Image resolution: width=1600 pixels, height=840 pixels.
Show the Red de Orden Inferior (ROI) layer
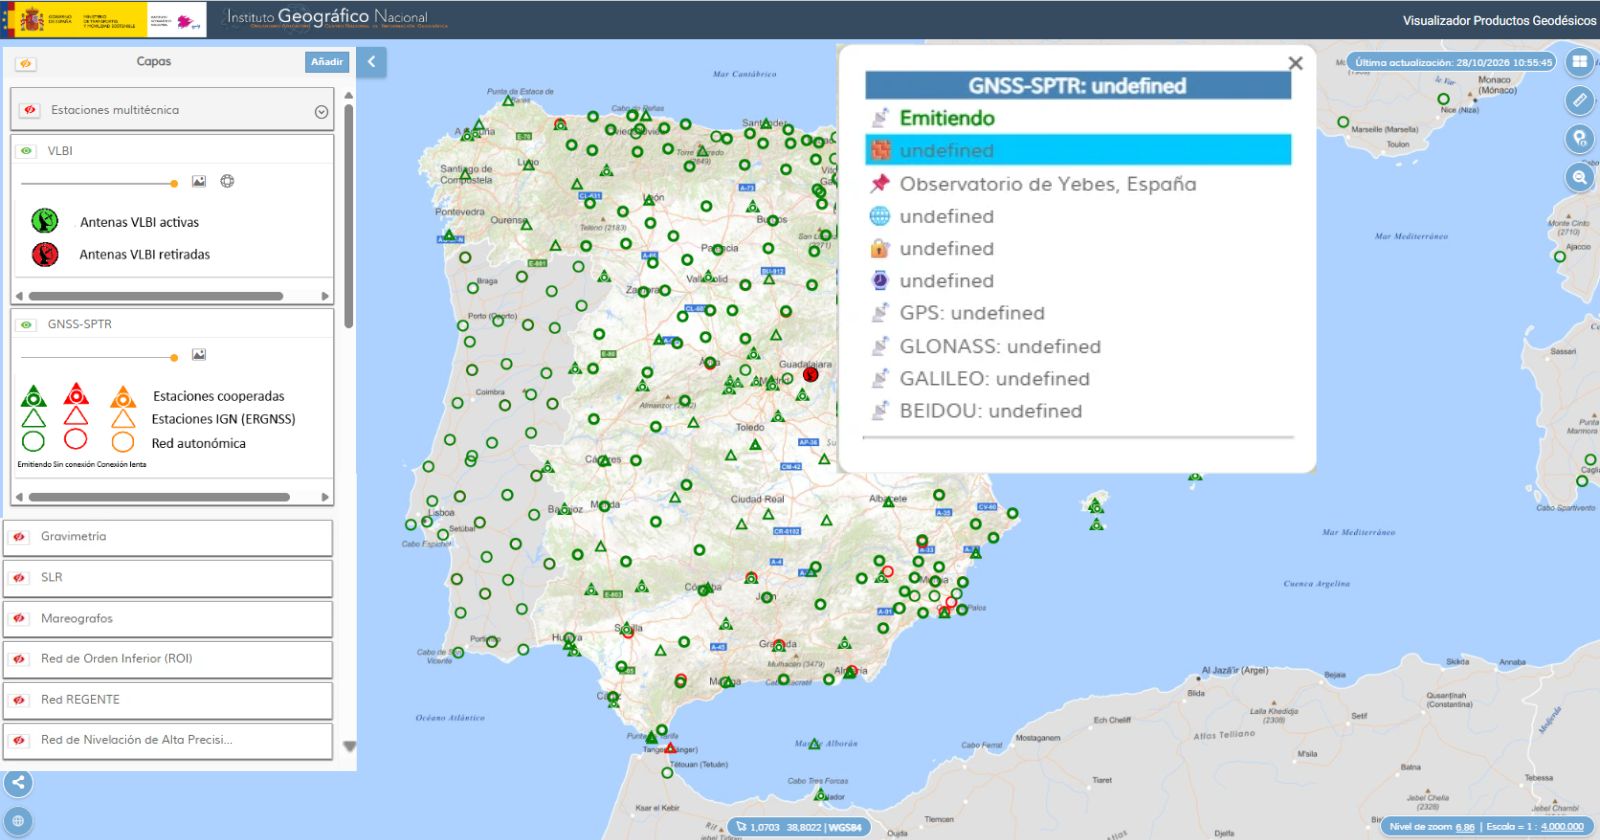[19, 659]
